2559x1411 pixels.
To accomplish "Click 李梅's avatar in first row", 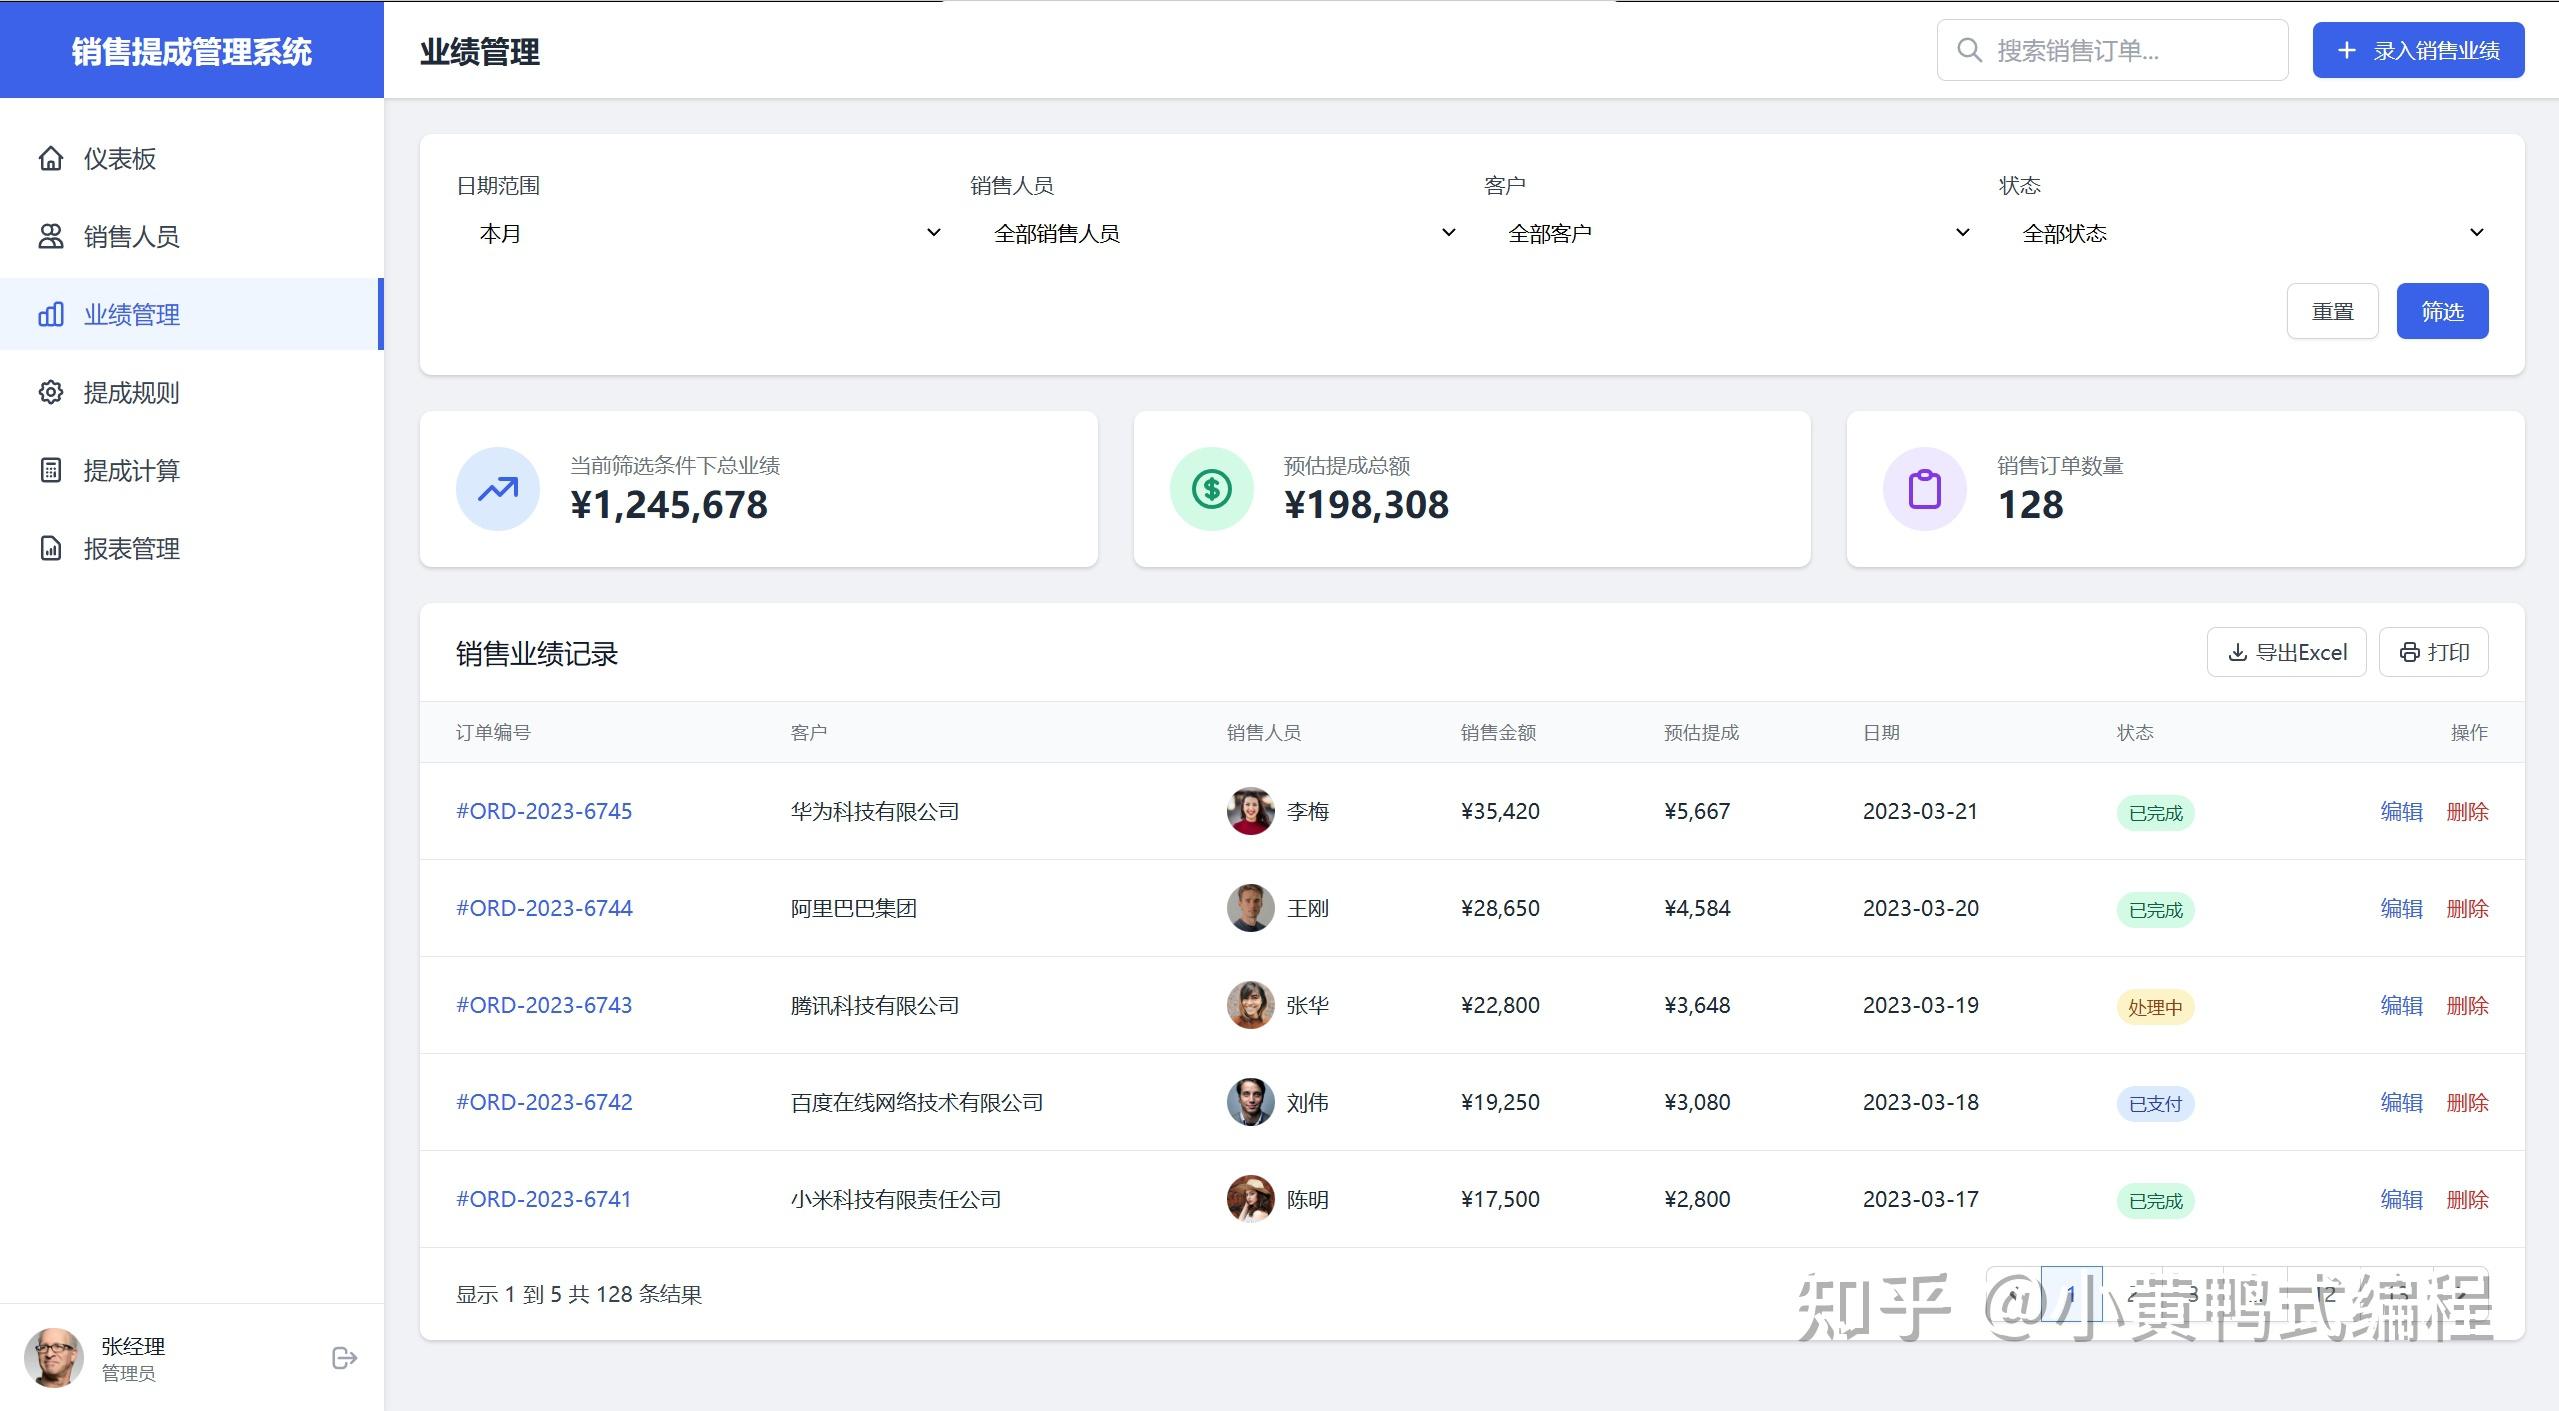I will (1250, 811).
